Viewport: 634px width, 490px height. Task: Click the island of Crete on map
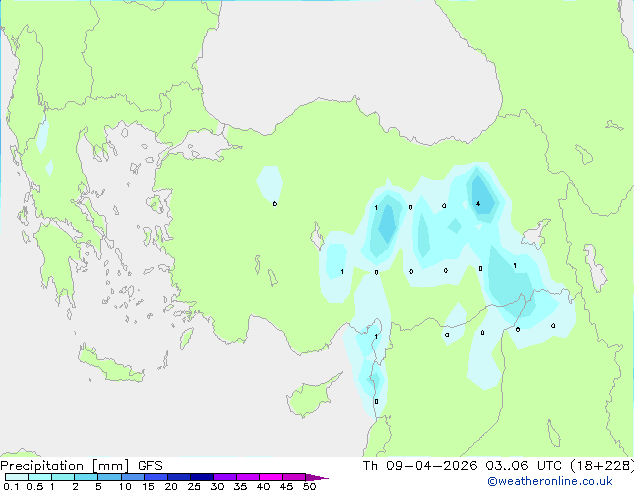pos(110,365)
